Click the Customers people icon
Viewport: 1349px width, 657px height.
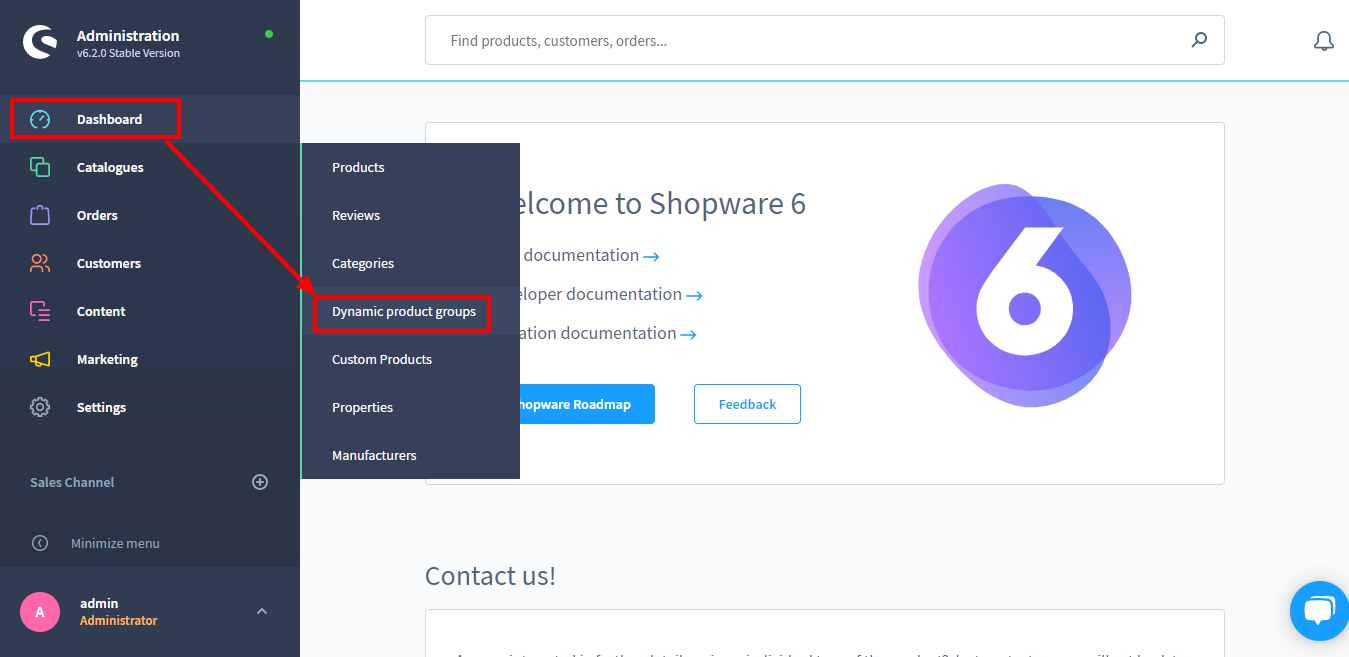[x=39, y=262]
